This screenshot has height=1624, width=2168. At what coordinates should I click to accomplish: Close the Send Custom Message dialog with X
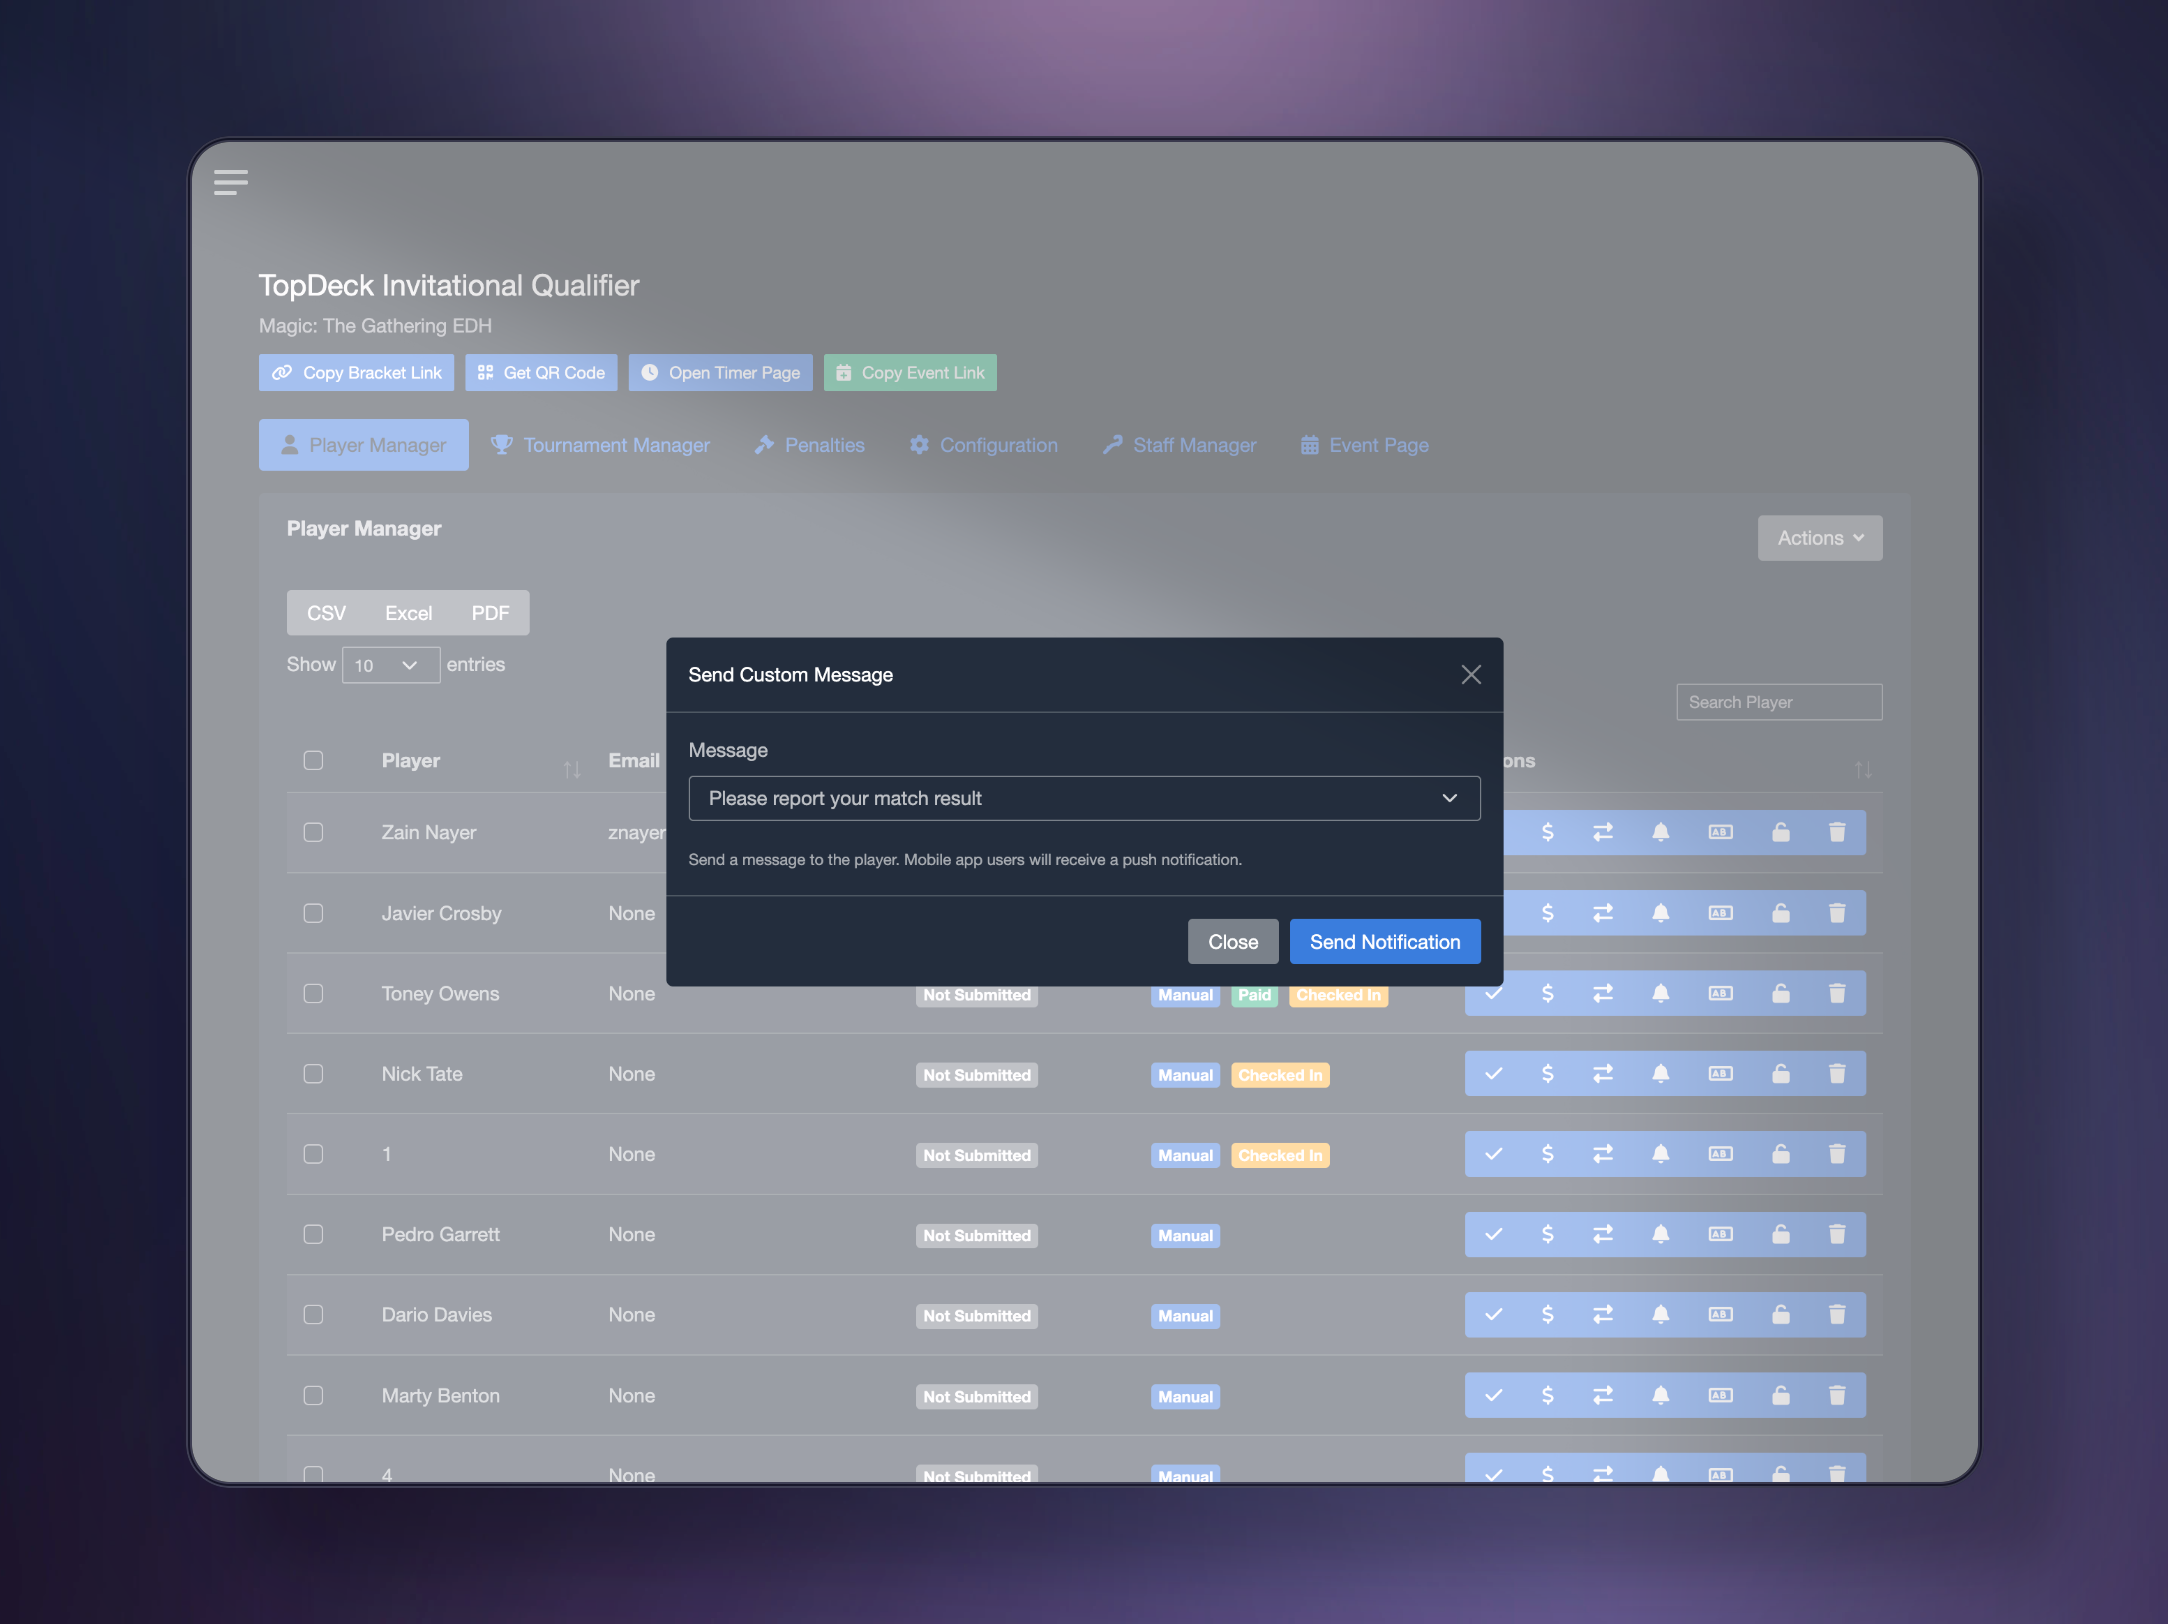coord(1471,675)
